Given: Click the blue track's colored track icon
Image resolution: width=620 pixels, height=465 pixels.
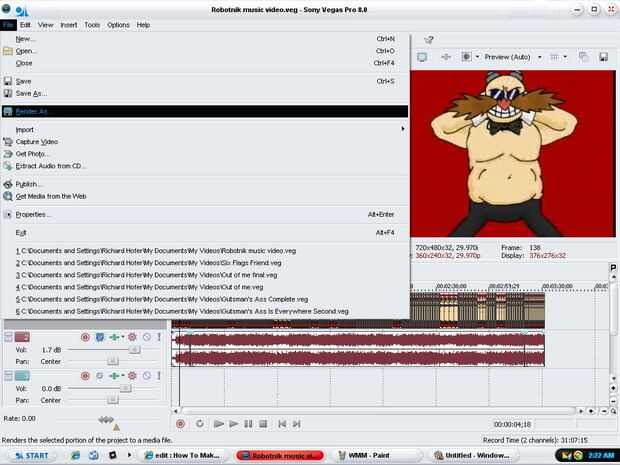Looking at the screenshot, I should 22,376.
